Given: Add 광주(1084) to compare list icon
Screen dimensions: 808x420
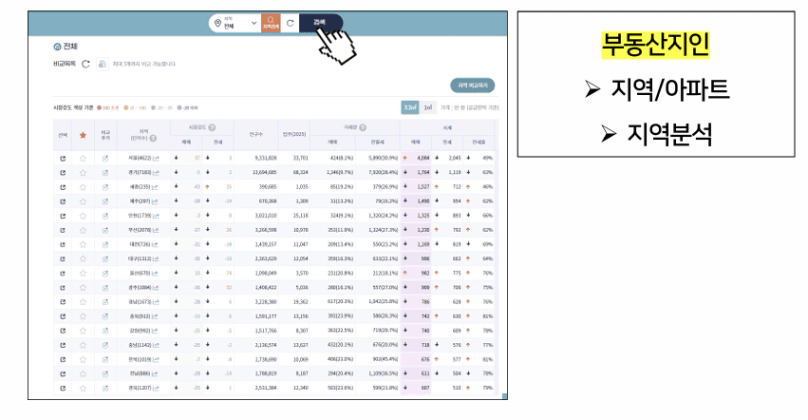Looking at the screenshot, I should point(105,288).
